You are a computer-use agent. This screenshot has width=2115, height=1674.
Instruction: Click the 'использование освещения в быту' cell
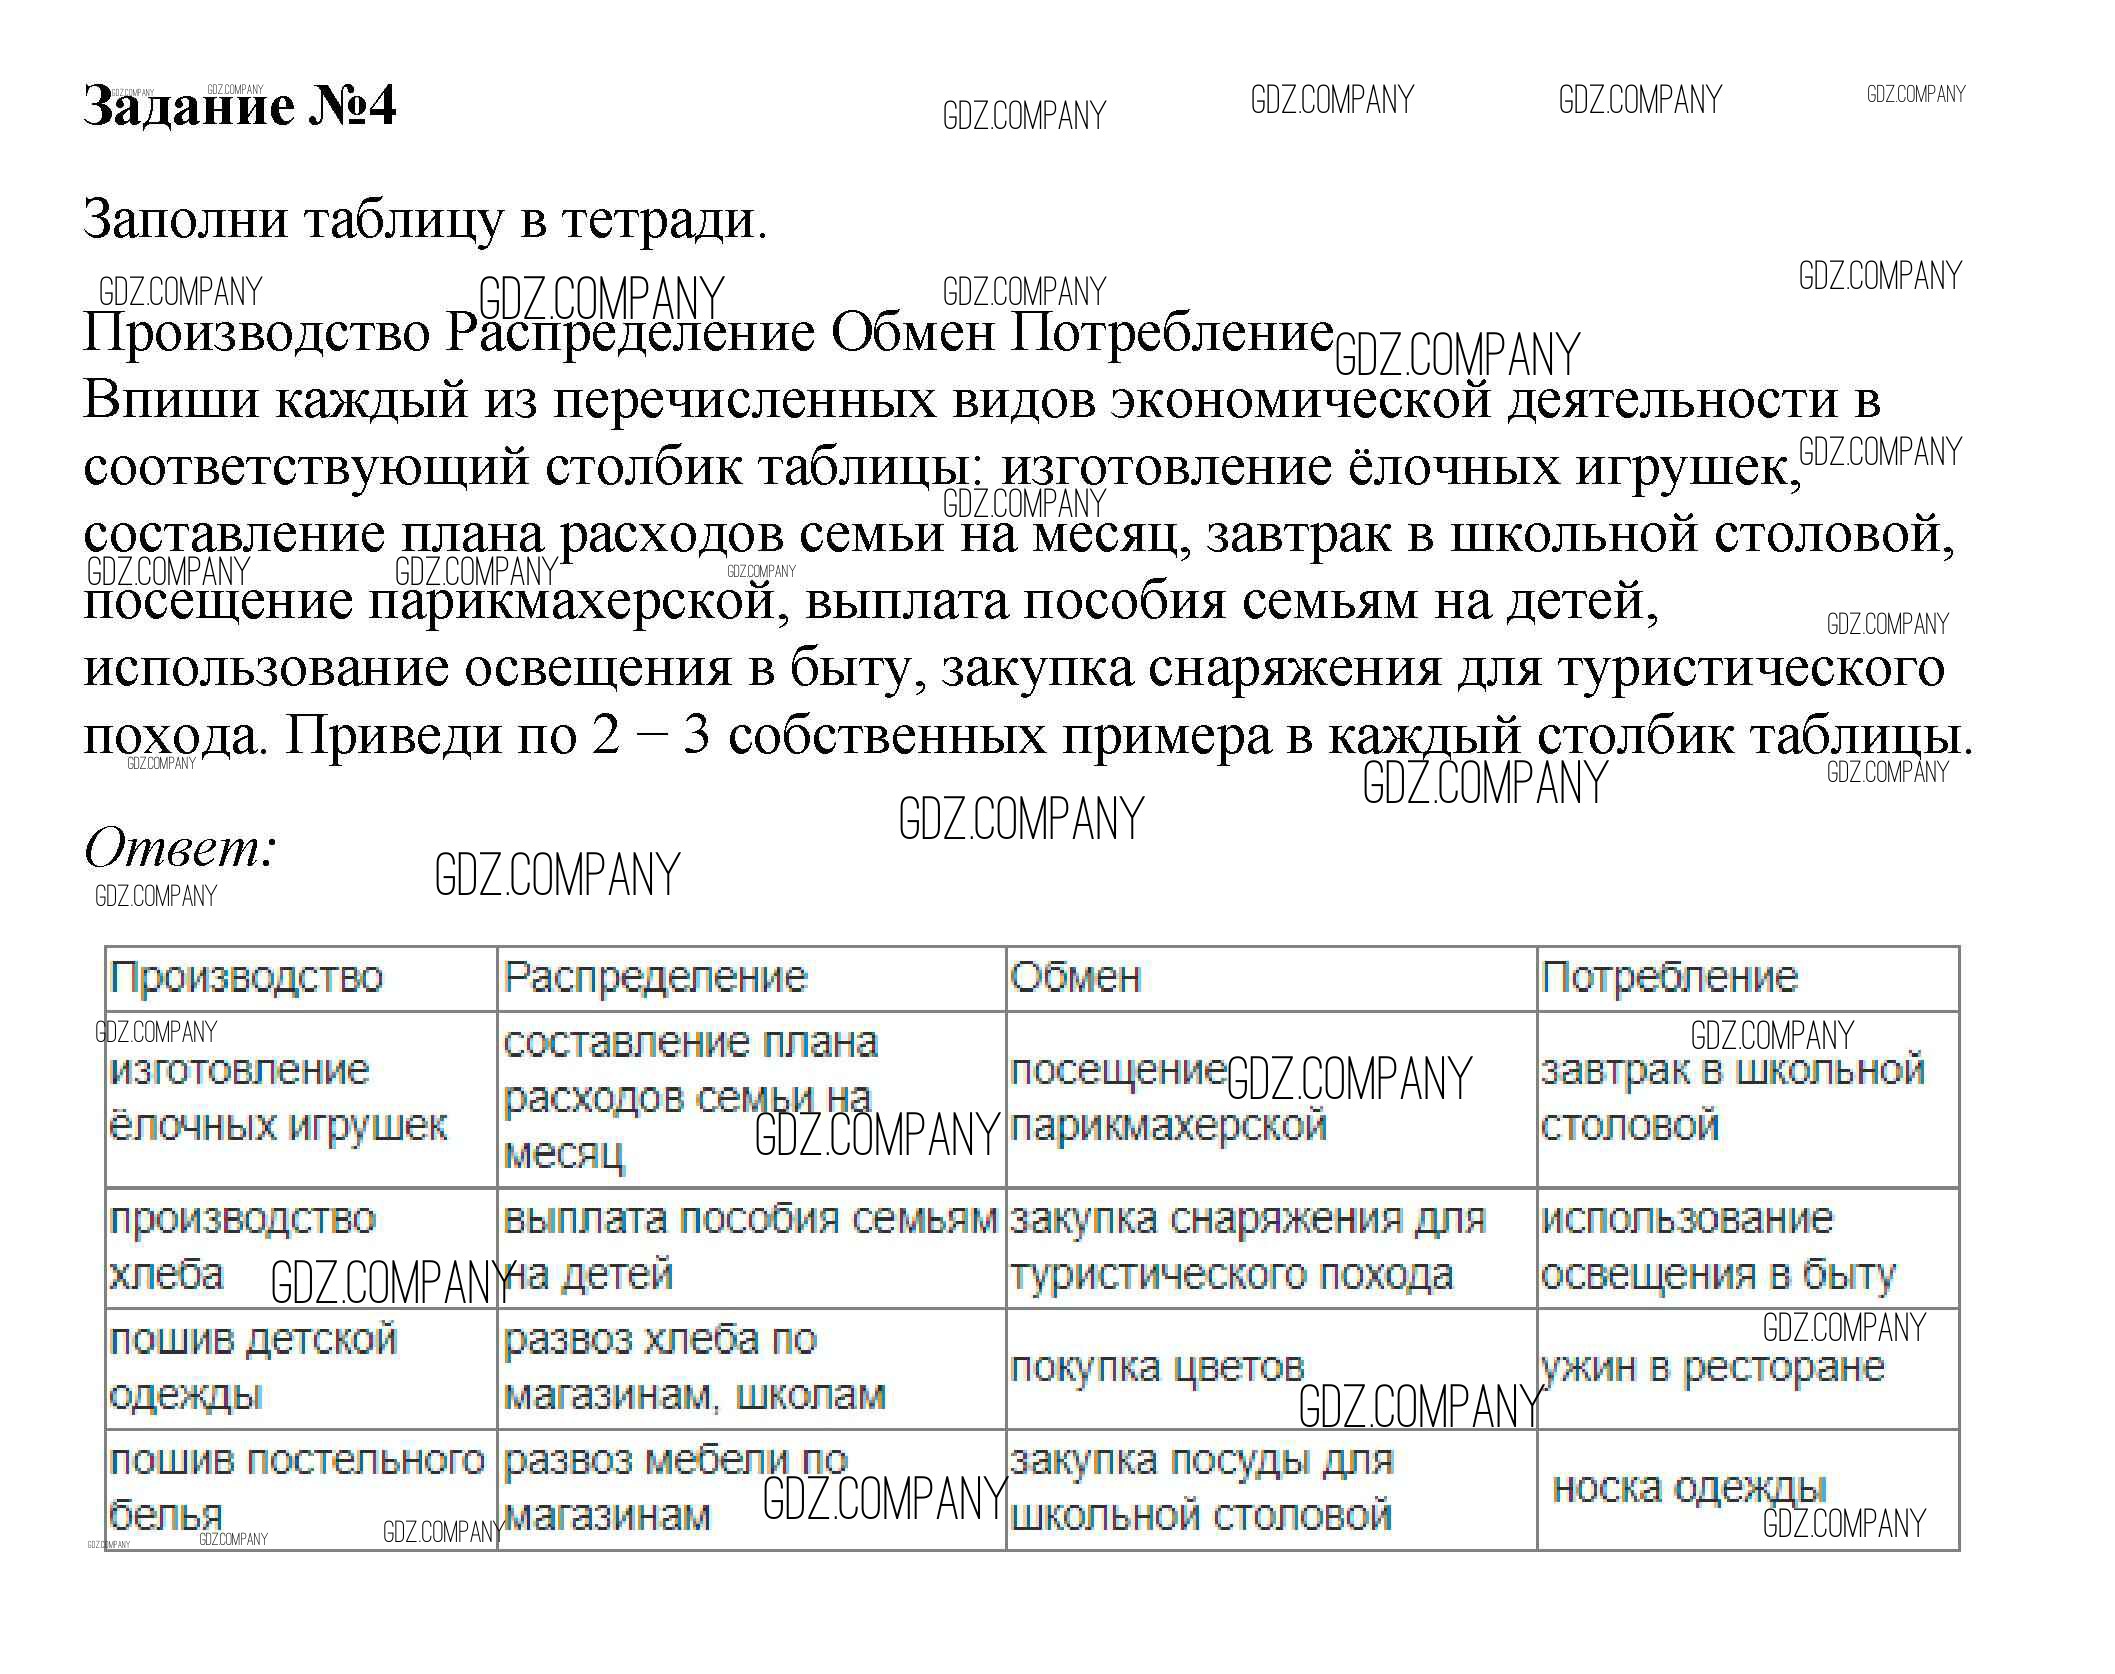1717,1246
